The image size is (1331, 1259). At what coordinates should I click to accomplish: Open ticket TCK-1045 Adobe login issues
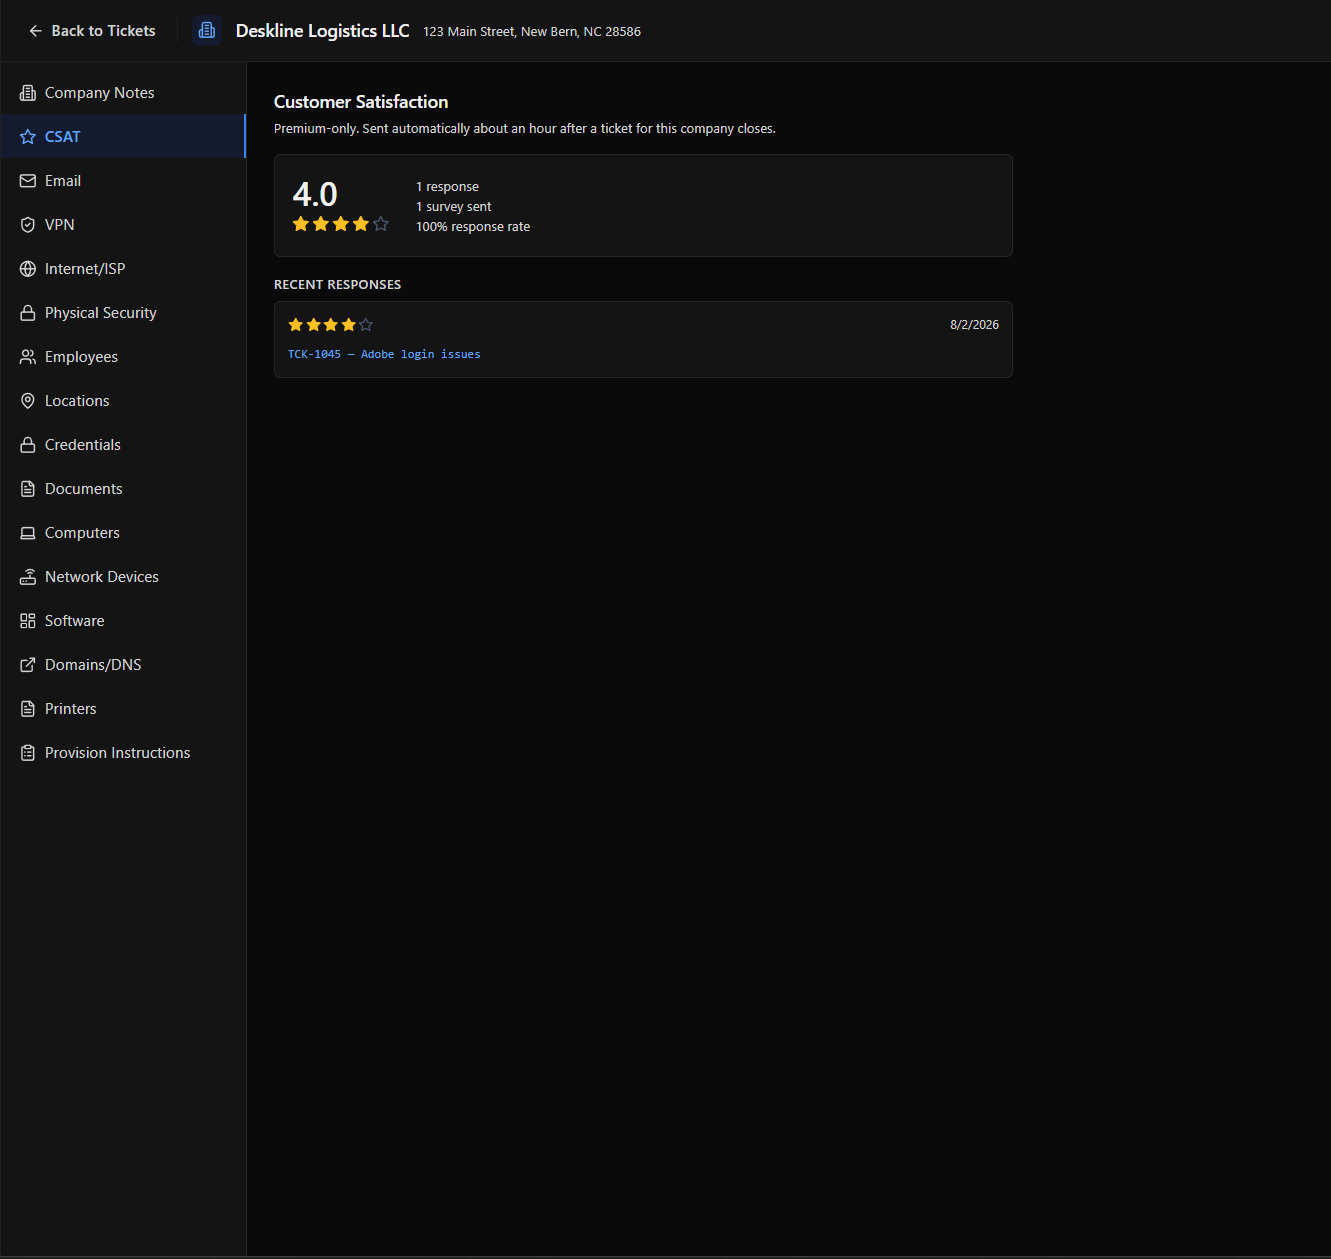point(384,354)
